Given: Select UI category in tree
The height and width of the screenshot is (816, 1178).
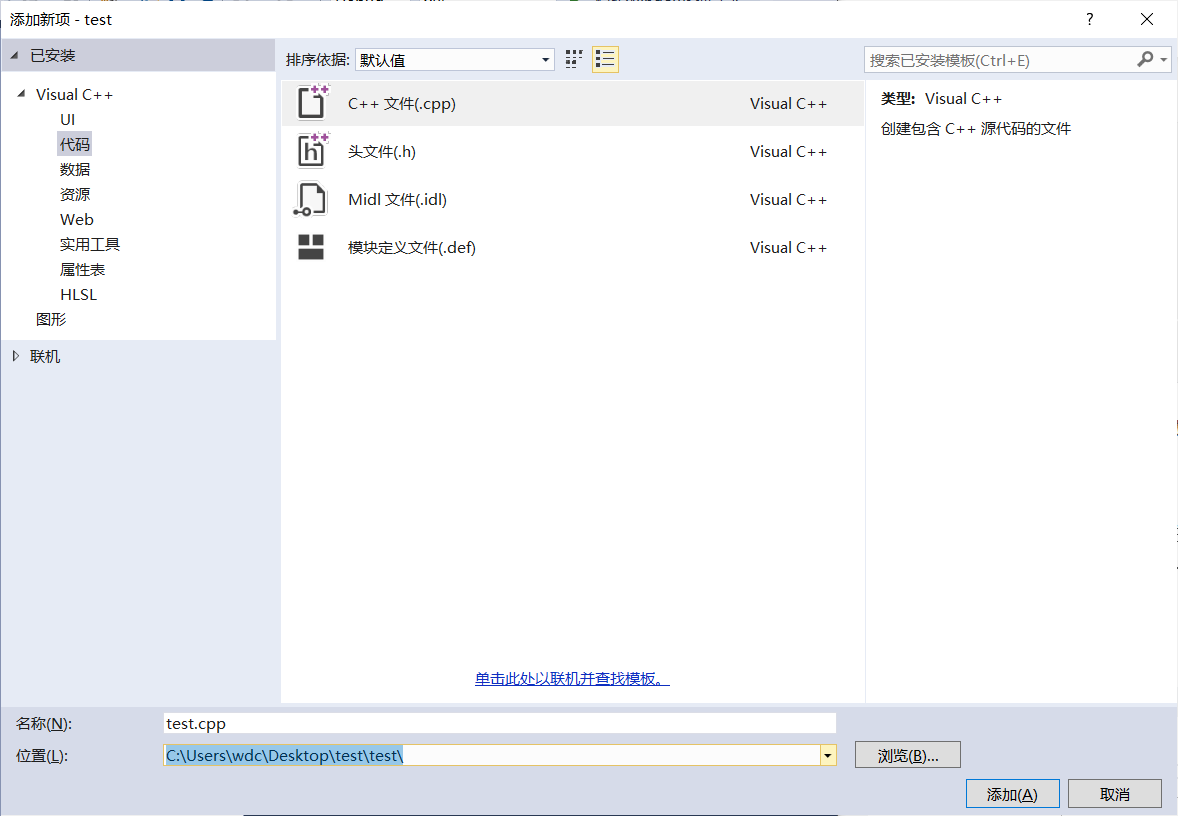Looking at the screenshot, I should [x=68, y=119].
